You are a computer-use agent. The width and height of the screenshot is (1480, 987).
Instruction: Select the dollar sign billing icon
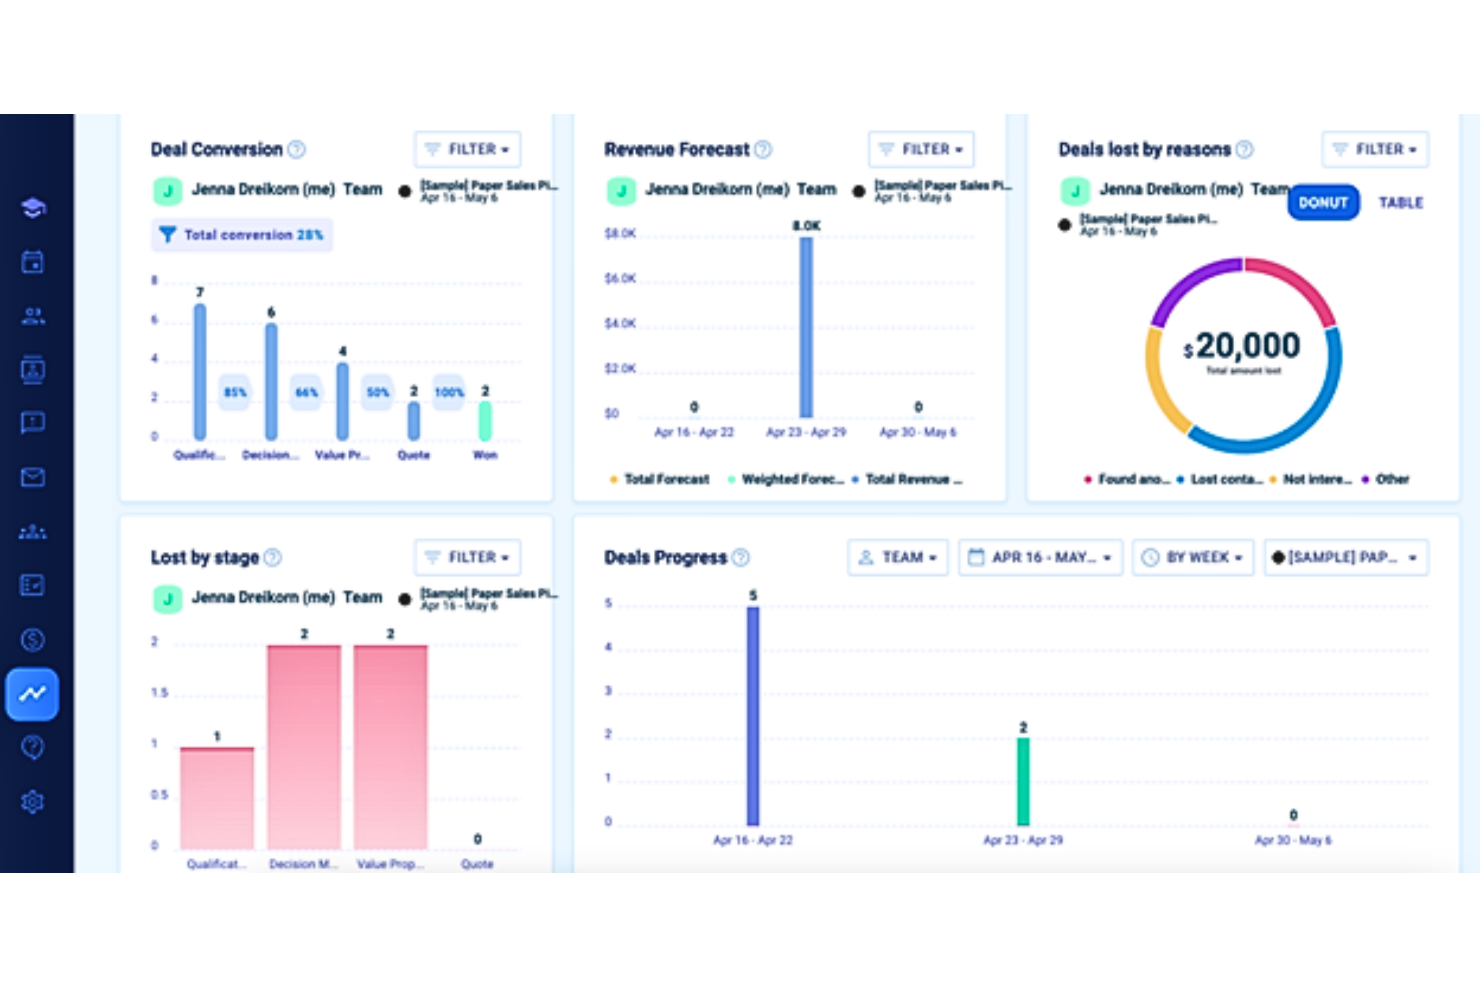tap(33, 640)
